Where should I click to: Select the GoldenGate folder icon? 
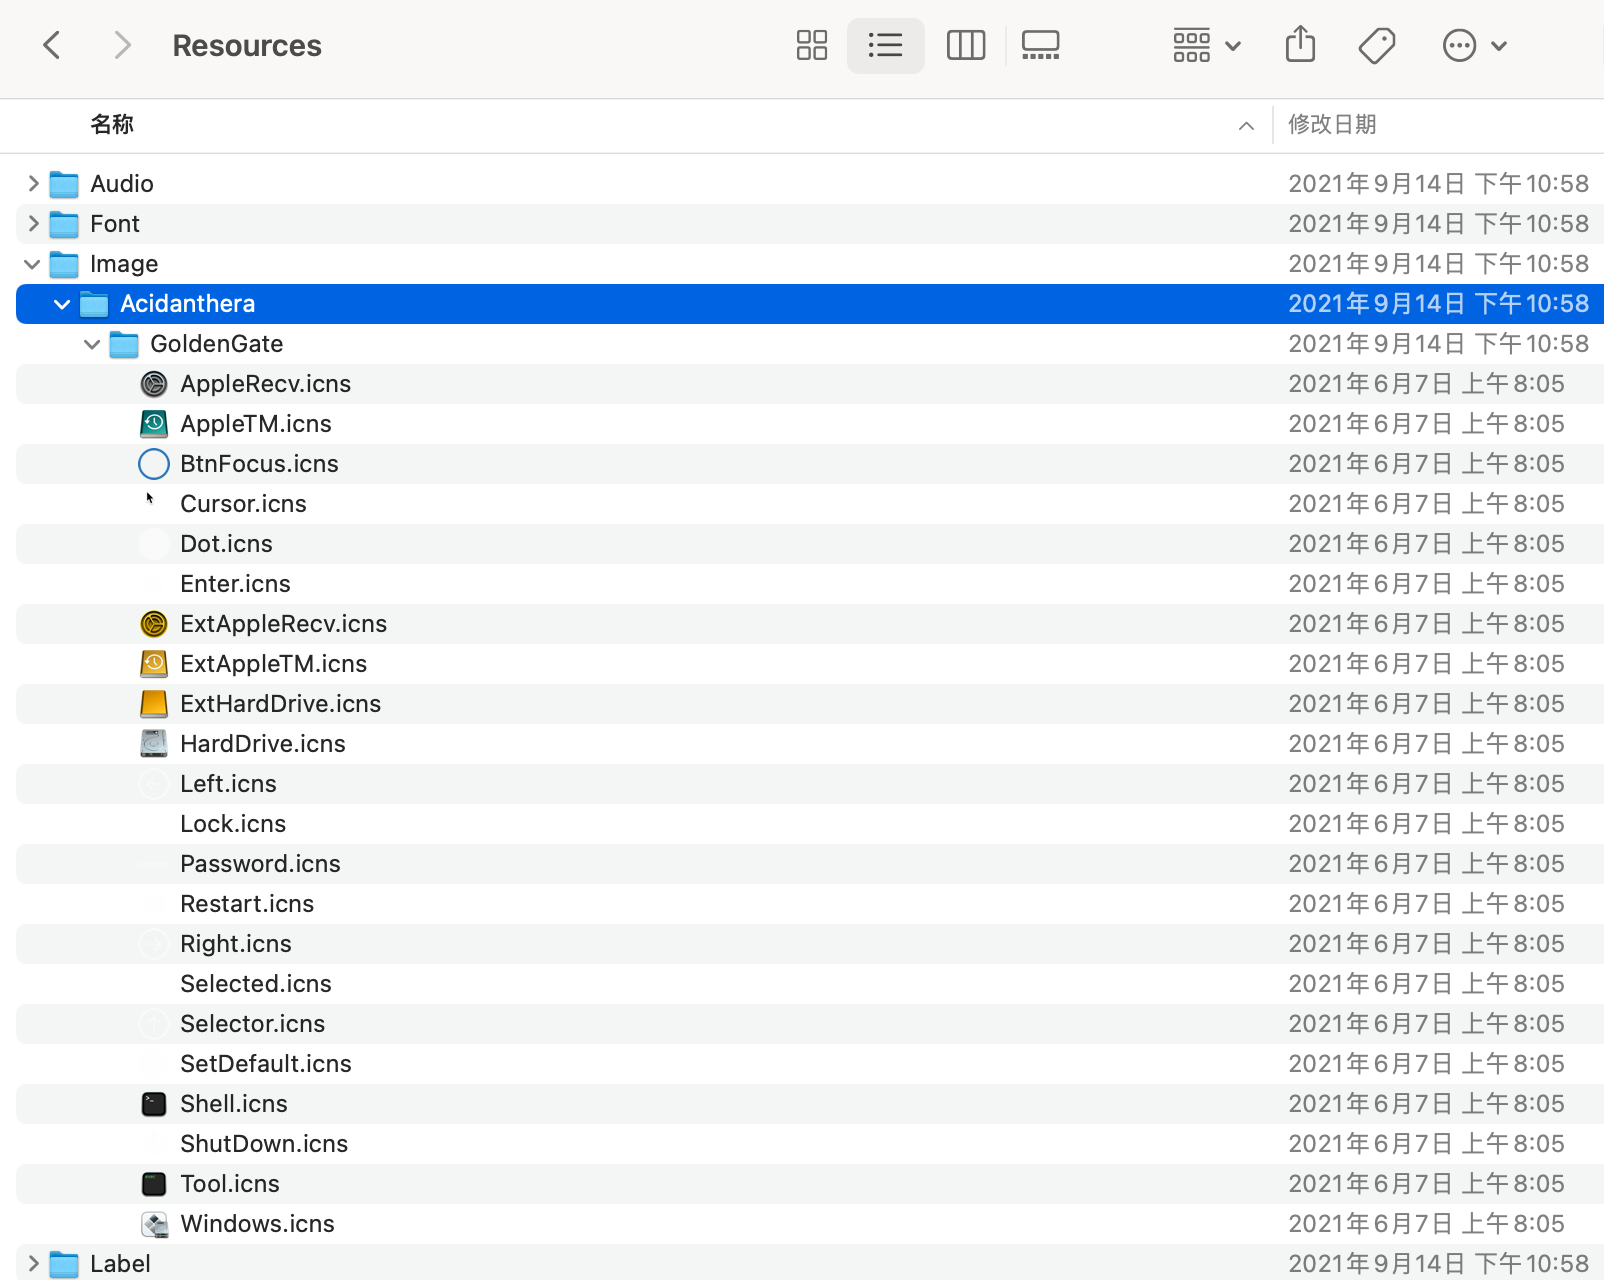124,344
